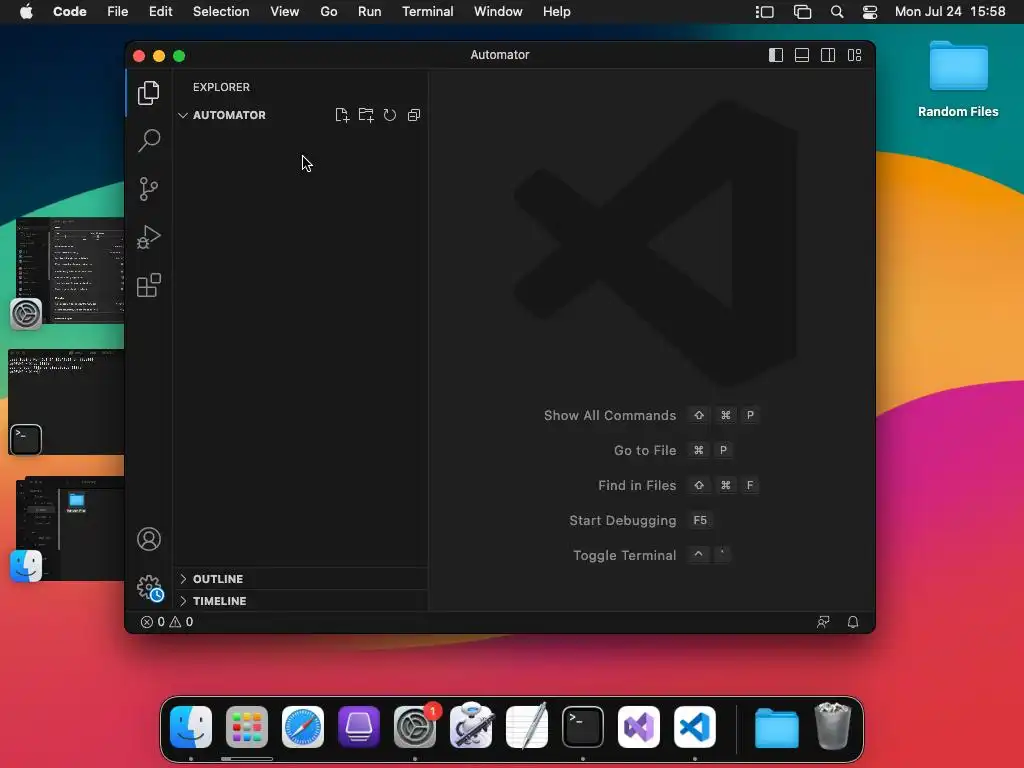
Task: Create a new folder in AUTOMATOR
Action: (x=366, y=116)
